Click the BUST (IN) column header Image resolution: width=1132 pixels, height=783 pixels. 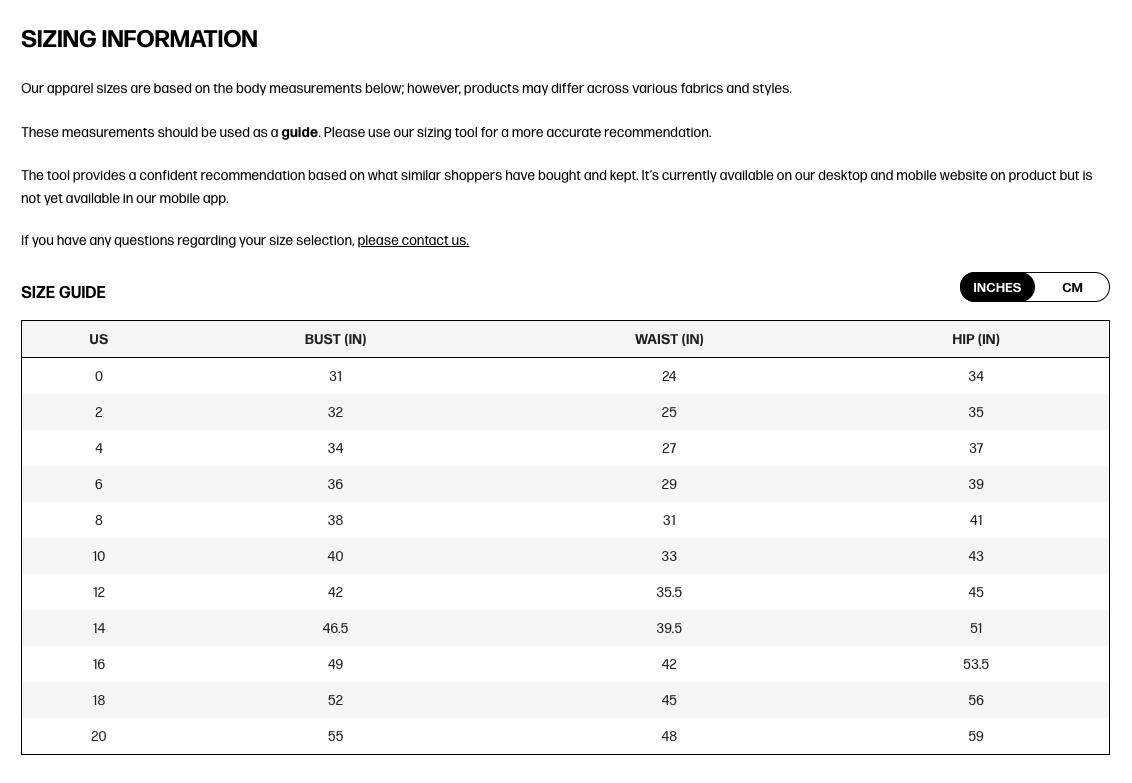pos(335,339)
